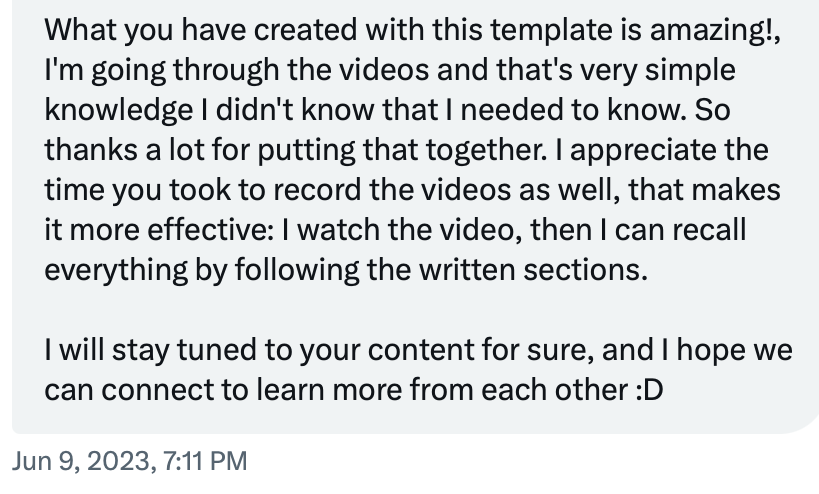Click the word "knowledge" in the message bubble
Screen dimensions: 819x494
(x=119, y=110)
